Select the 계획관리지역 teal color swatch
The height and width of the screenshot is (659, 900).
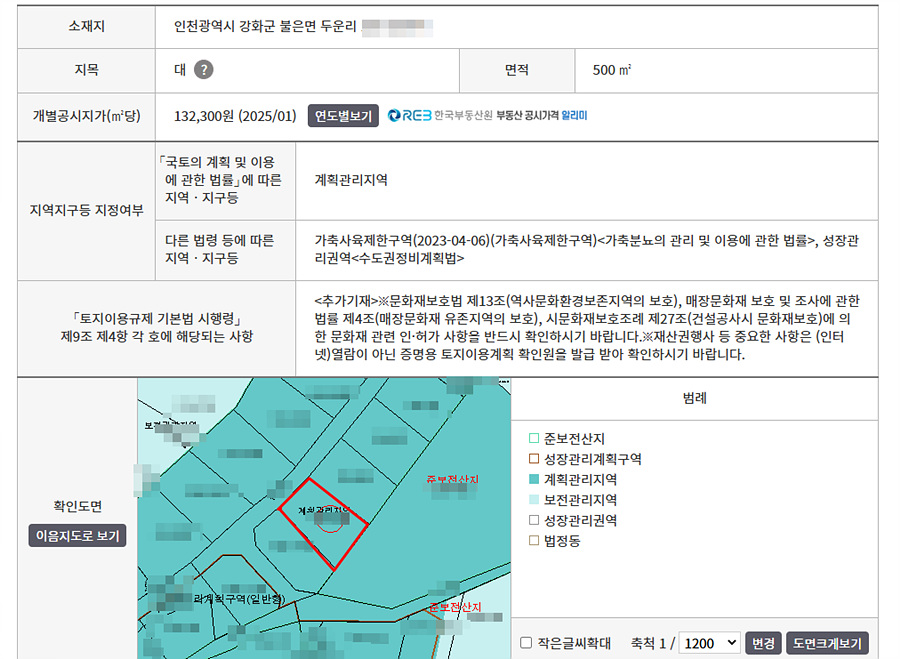[534, 480]
